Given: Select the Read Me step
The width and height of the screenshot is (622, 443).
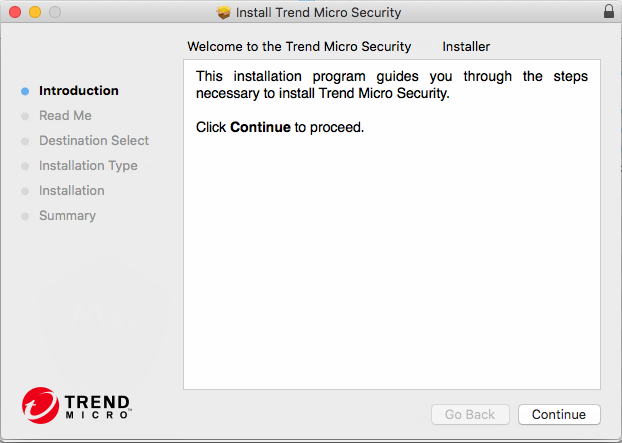Looking at the screenshot, I should click(65, 116).
